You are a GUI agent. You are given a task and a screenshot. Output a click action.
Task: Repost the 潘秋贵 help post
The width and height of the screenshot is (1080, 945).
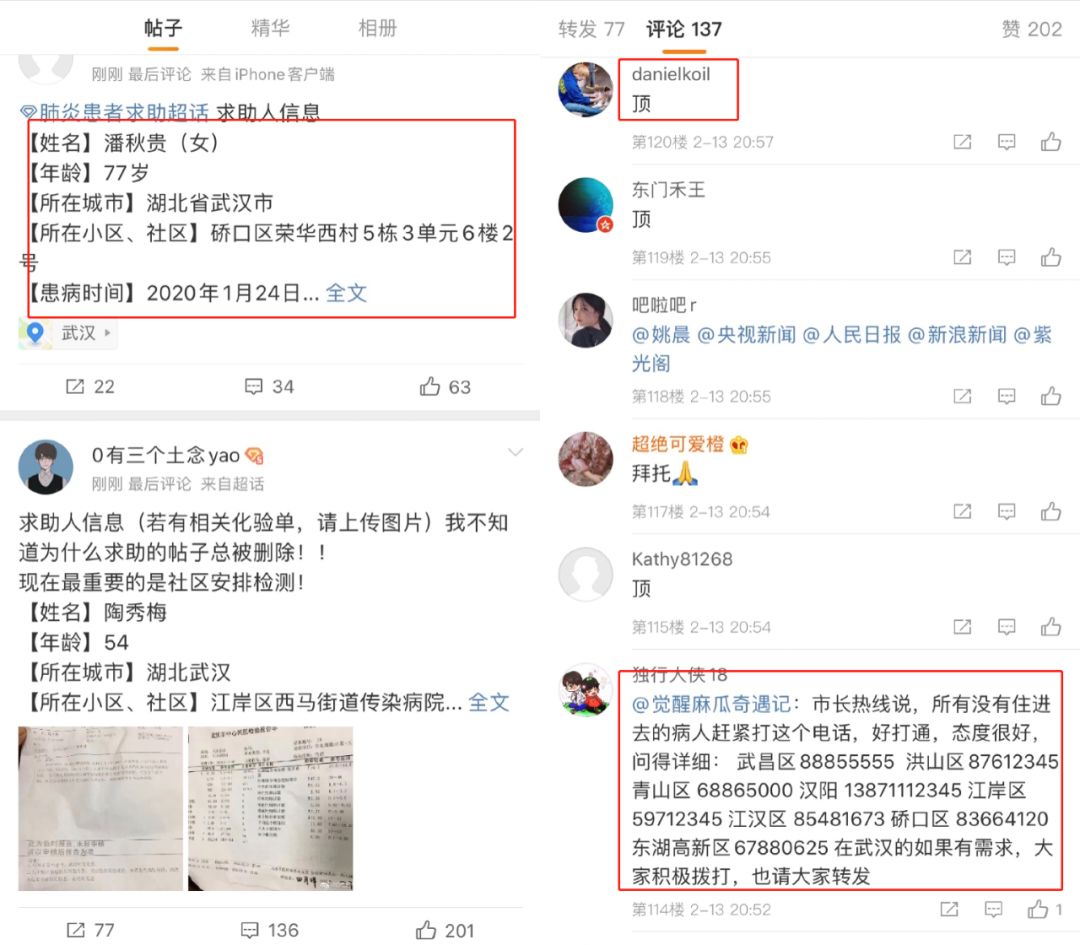90,386
